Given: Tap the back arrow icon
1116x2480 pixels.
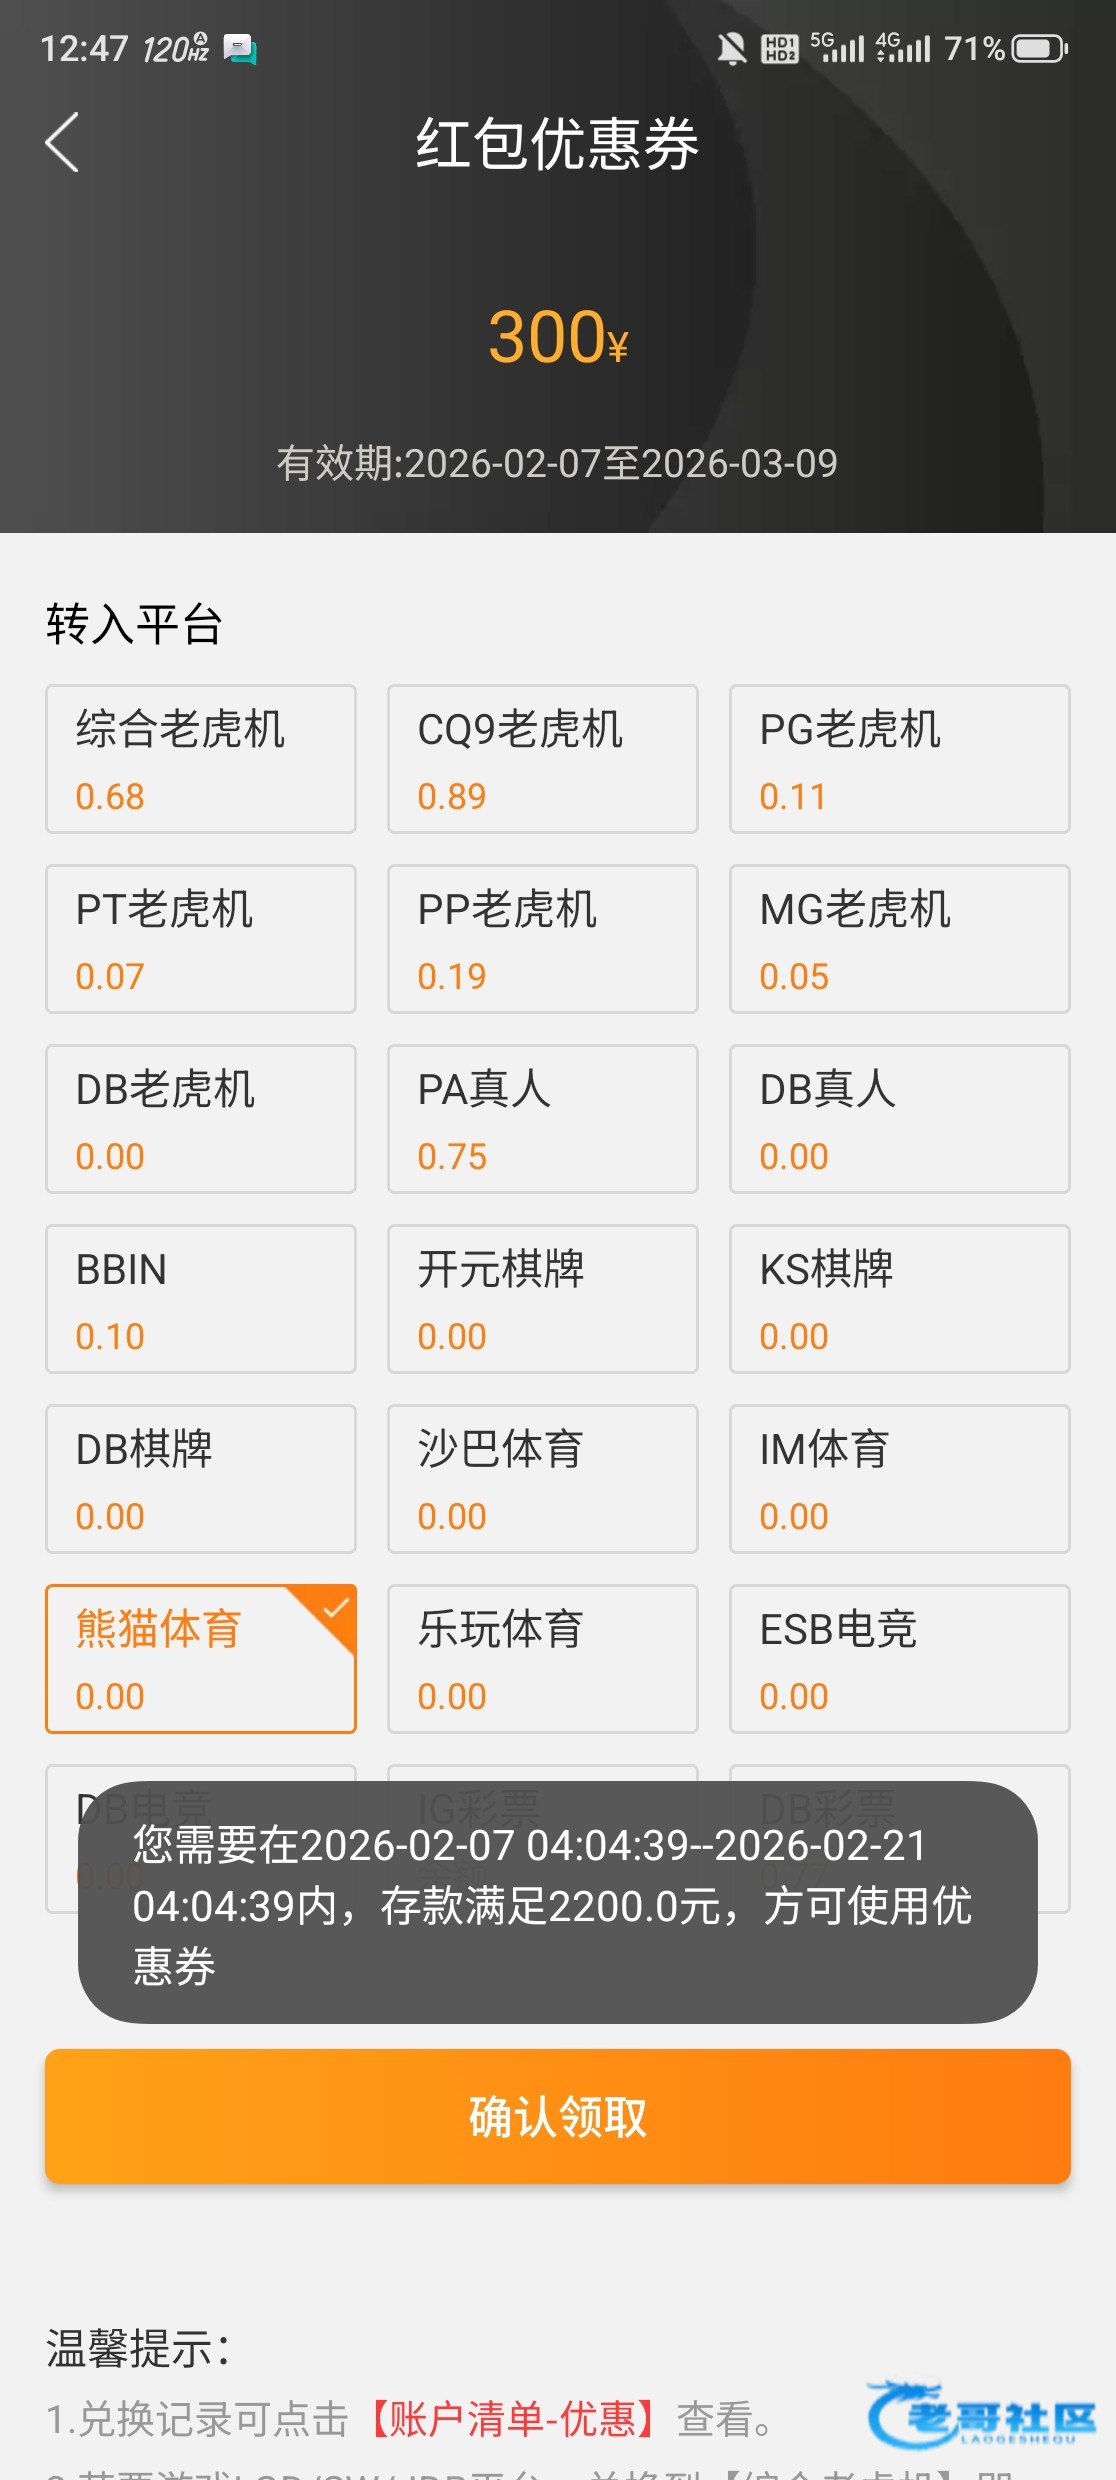Looking at the screenshot, I should click(62, 143).
